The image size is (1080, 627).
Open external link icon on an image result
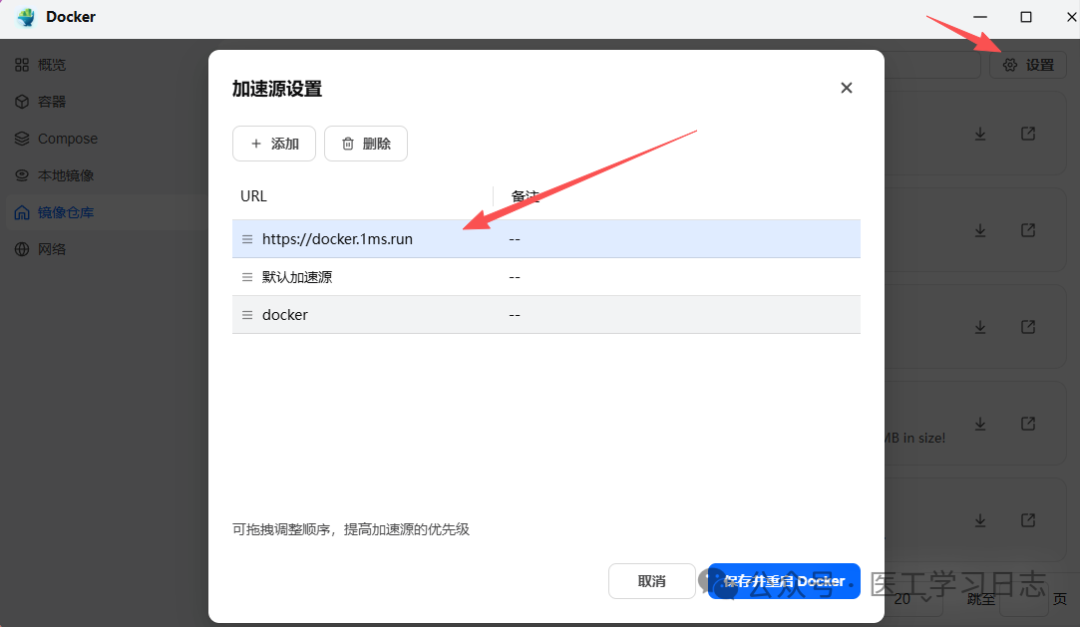1027,133
